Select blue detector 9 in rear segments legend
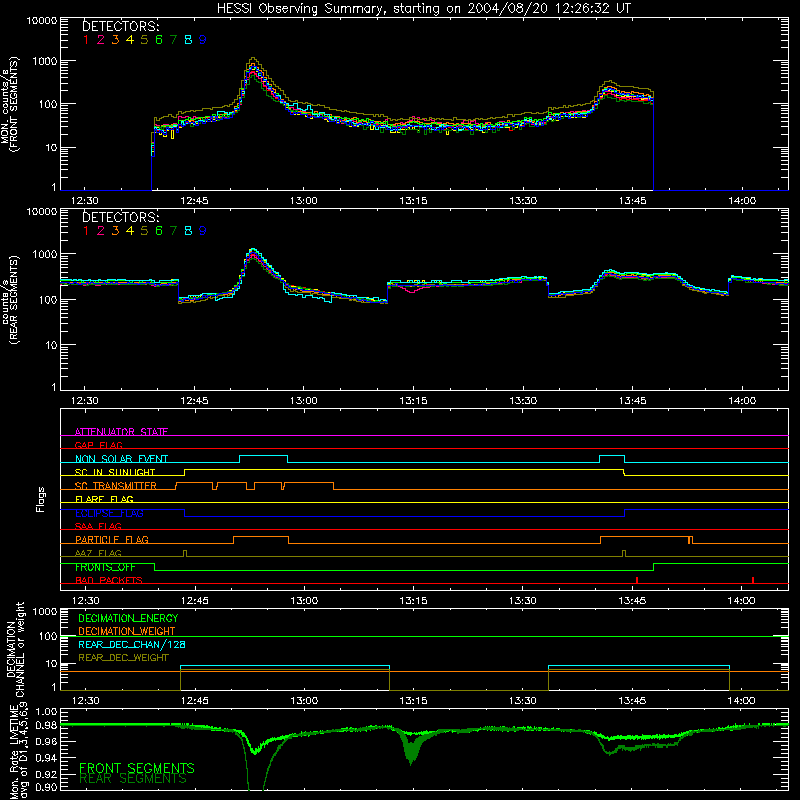Image resolution: width=800 pixels, height=800 pixels. pyautogui.click(x=203, y=231)
